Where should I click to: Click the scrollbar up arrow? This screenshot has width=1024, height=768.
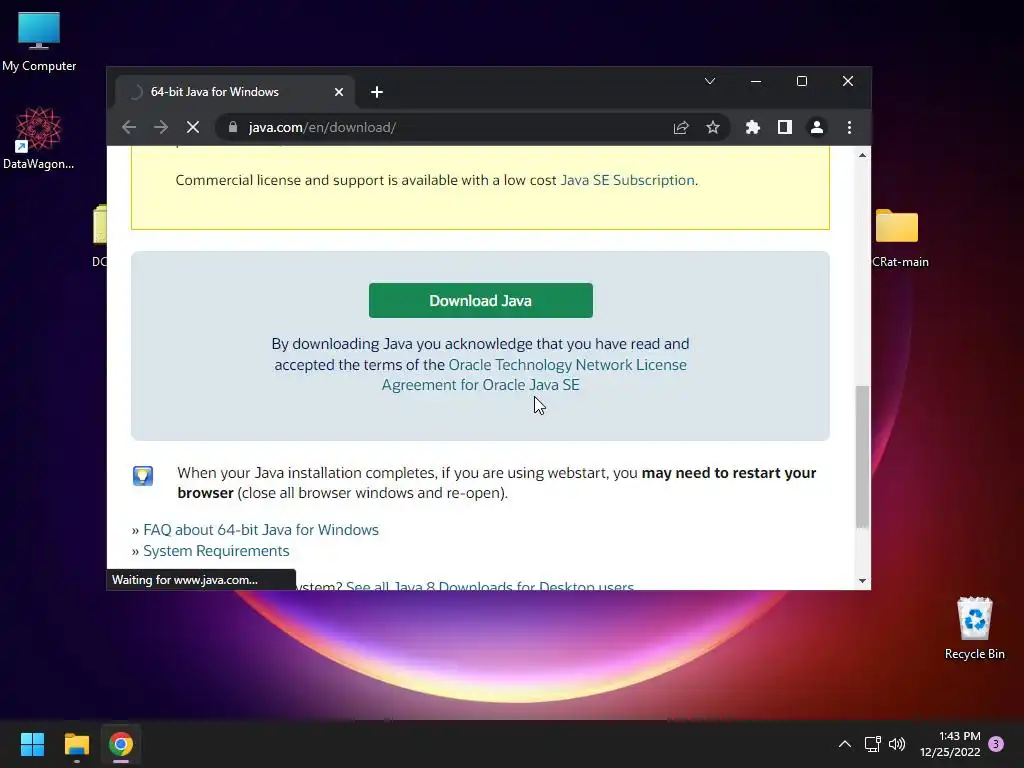863,155
